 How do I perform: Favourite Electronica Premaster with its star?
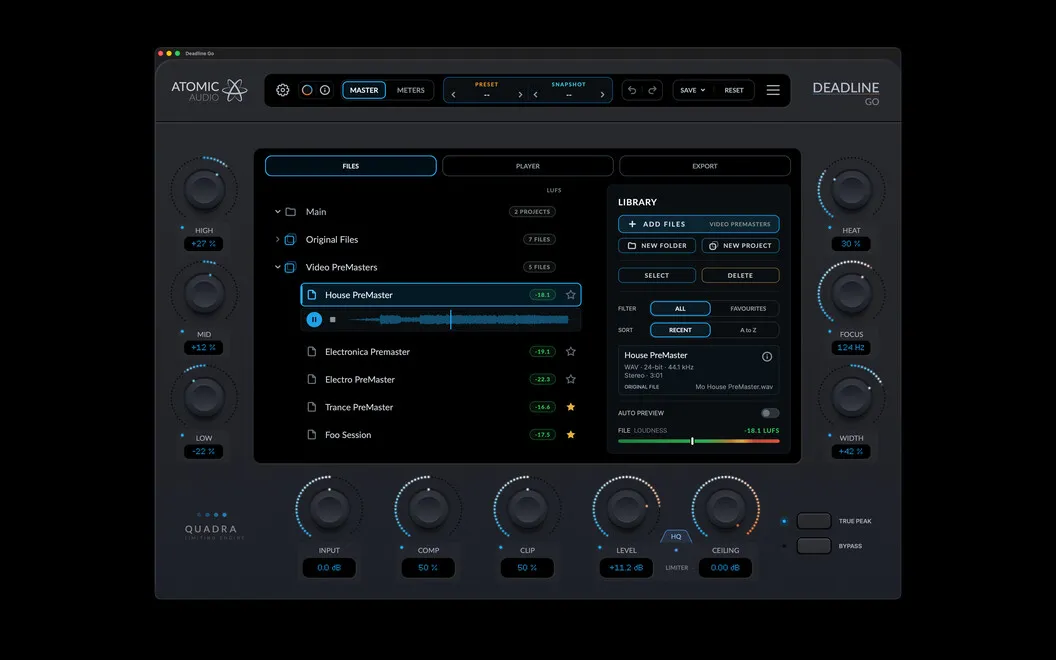click(570, 352)
